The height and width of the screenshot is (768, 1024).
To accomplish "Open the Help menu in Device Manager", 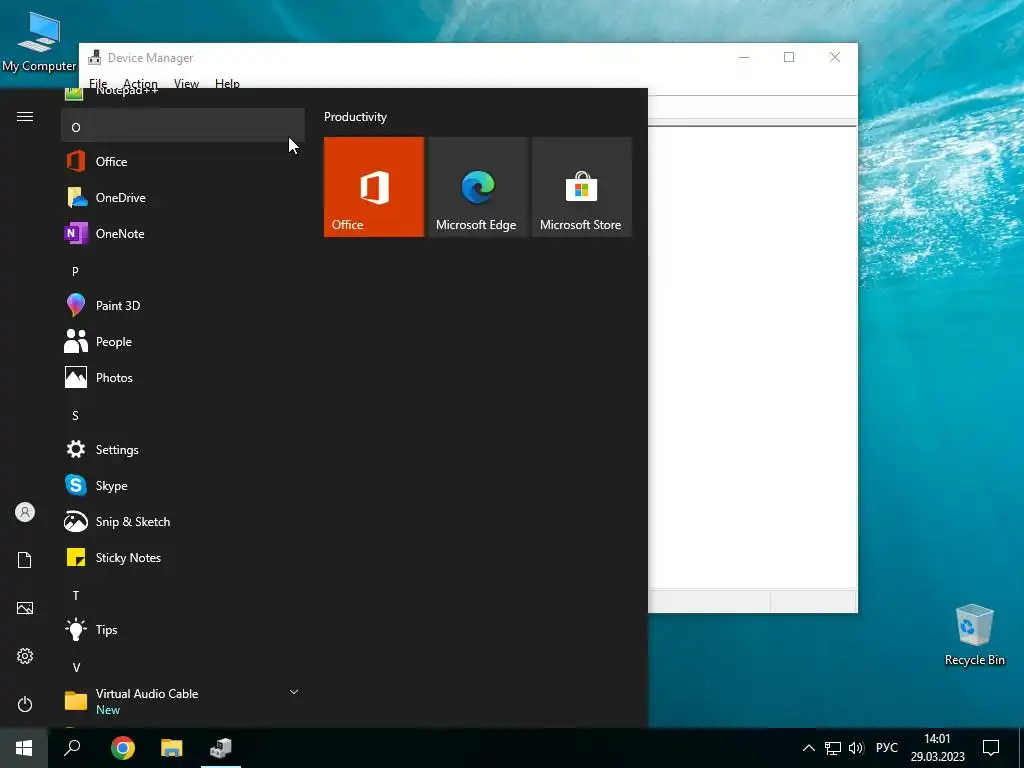I will click(x=227, y=83).
